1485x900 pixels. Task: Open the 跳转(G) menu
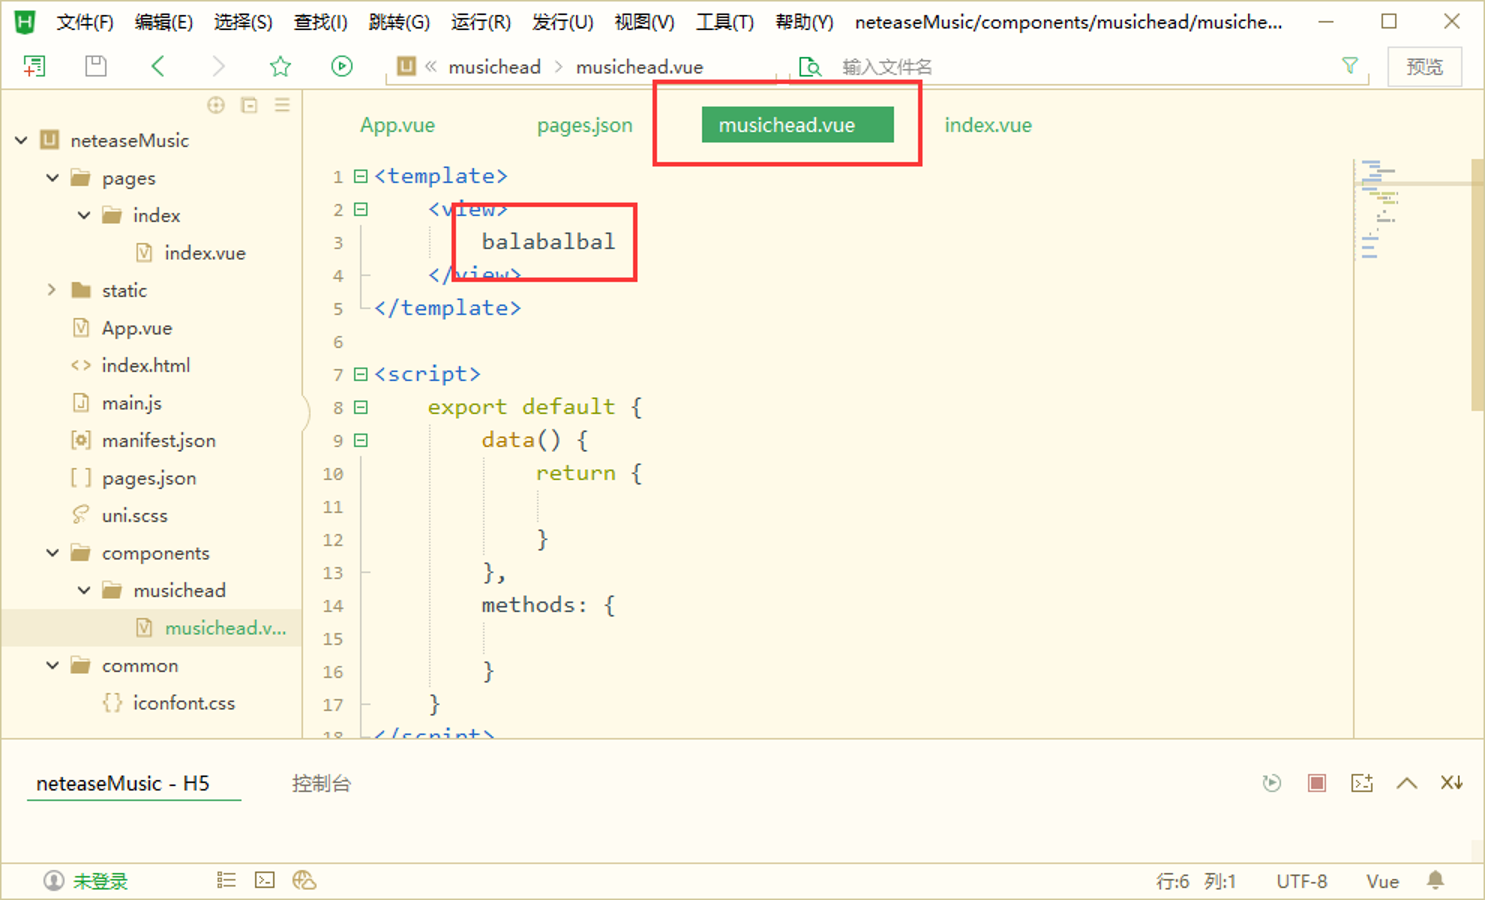pyautogui.click(x=399, y=22)
